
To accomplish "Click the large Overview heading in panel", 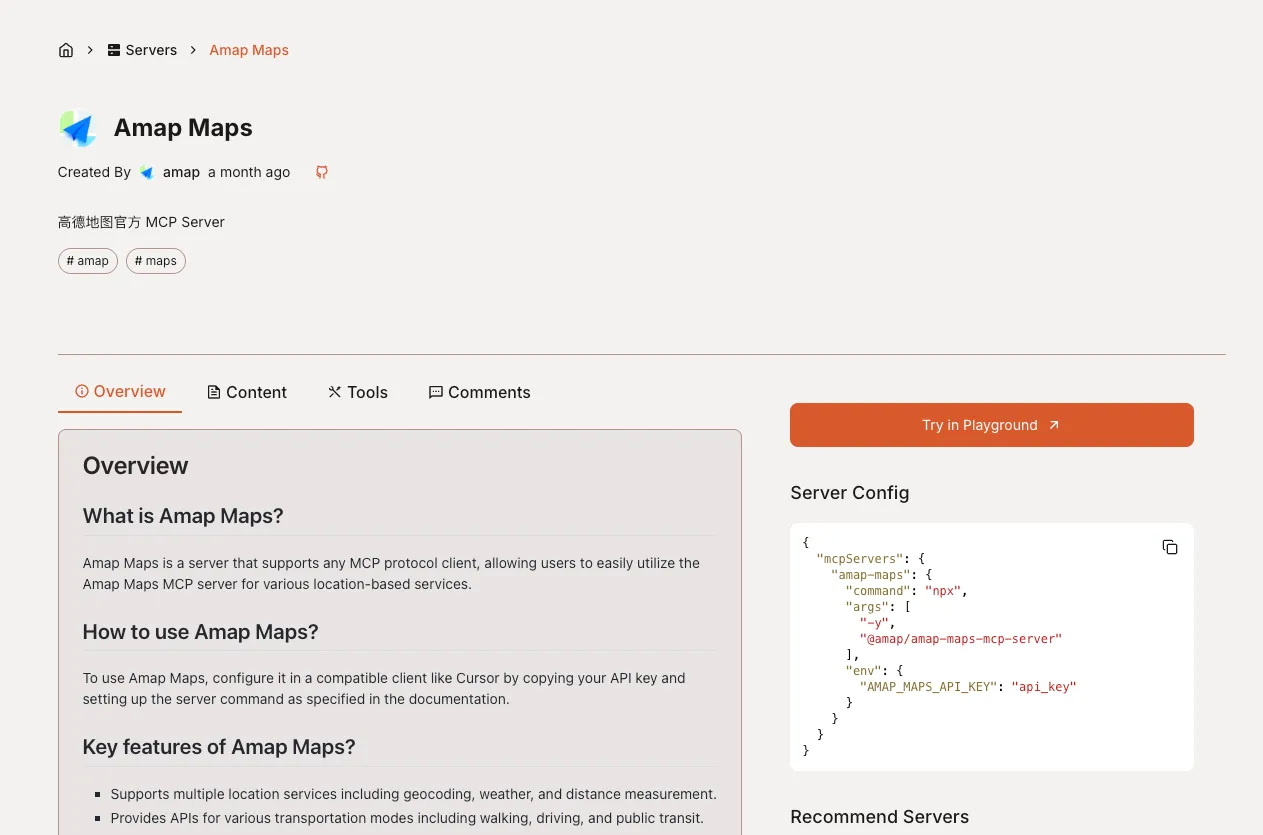I will tap(136, 466).
